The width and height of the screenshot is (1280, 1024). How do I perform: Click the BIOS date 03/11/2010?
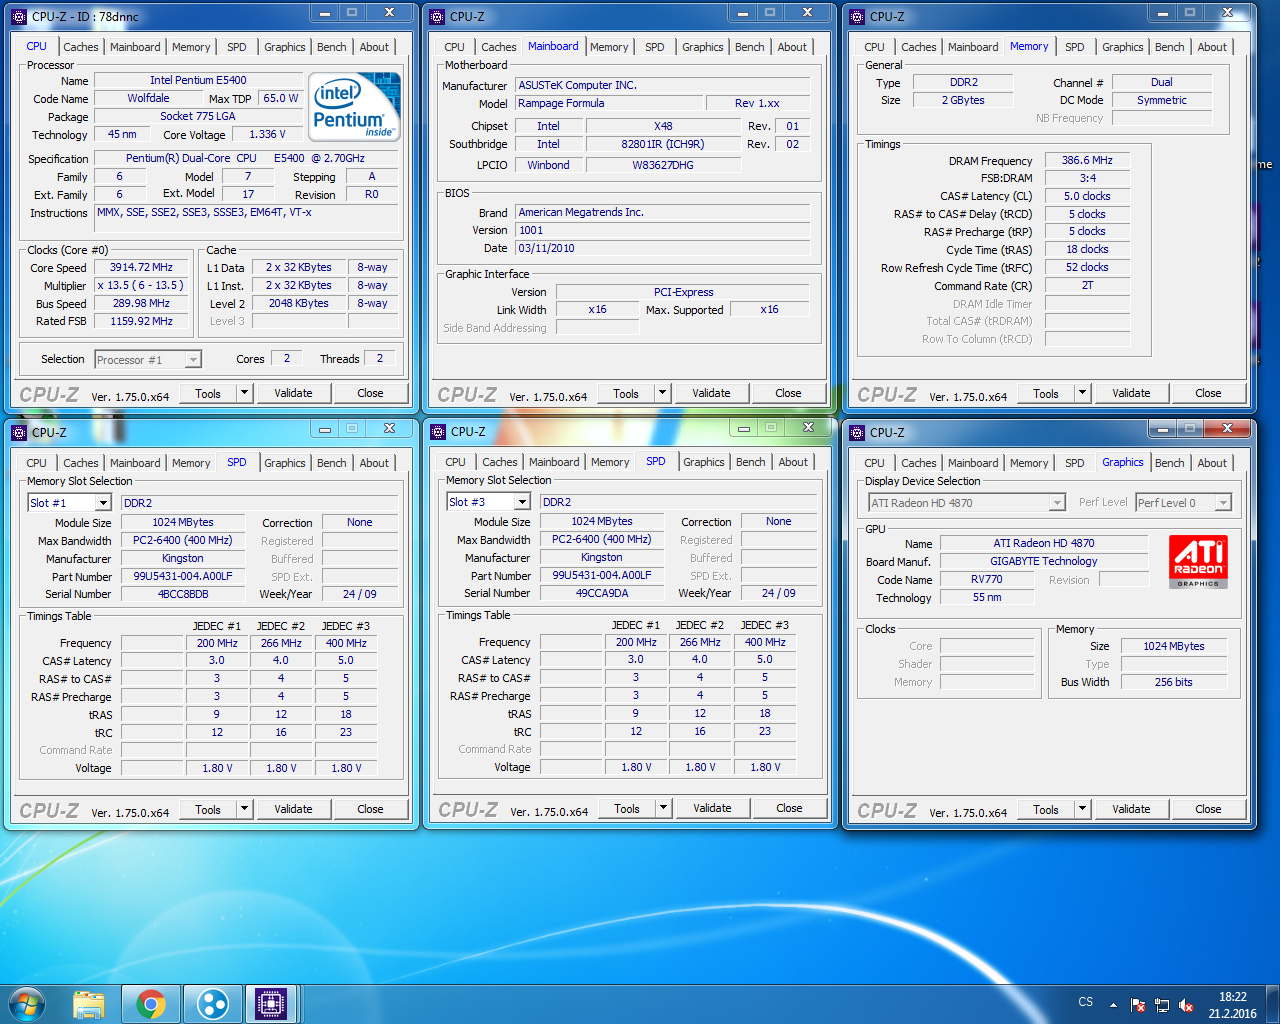[x=662, y=248]
